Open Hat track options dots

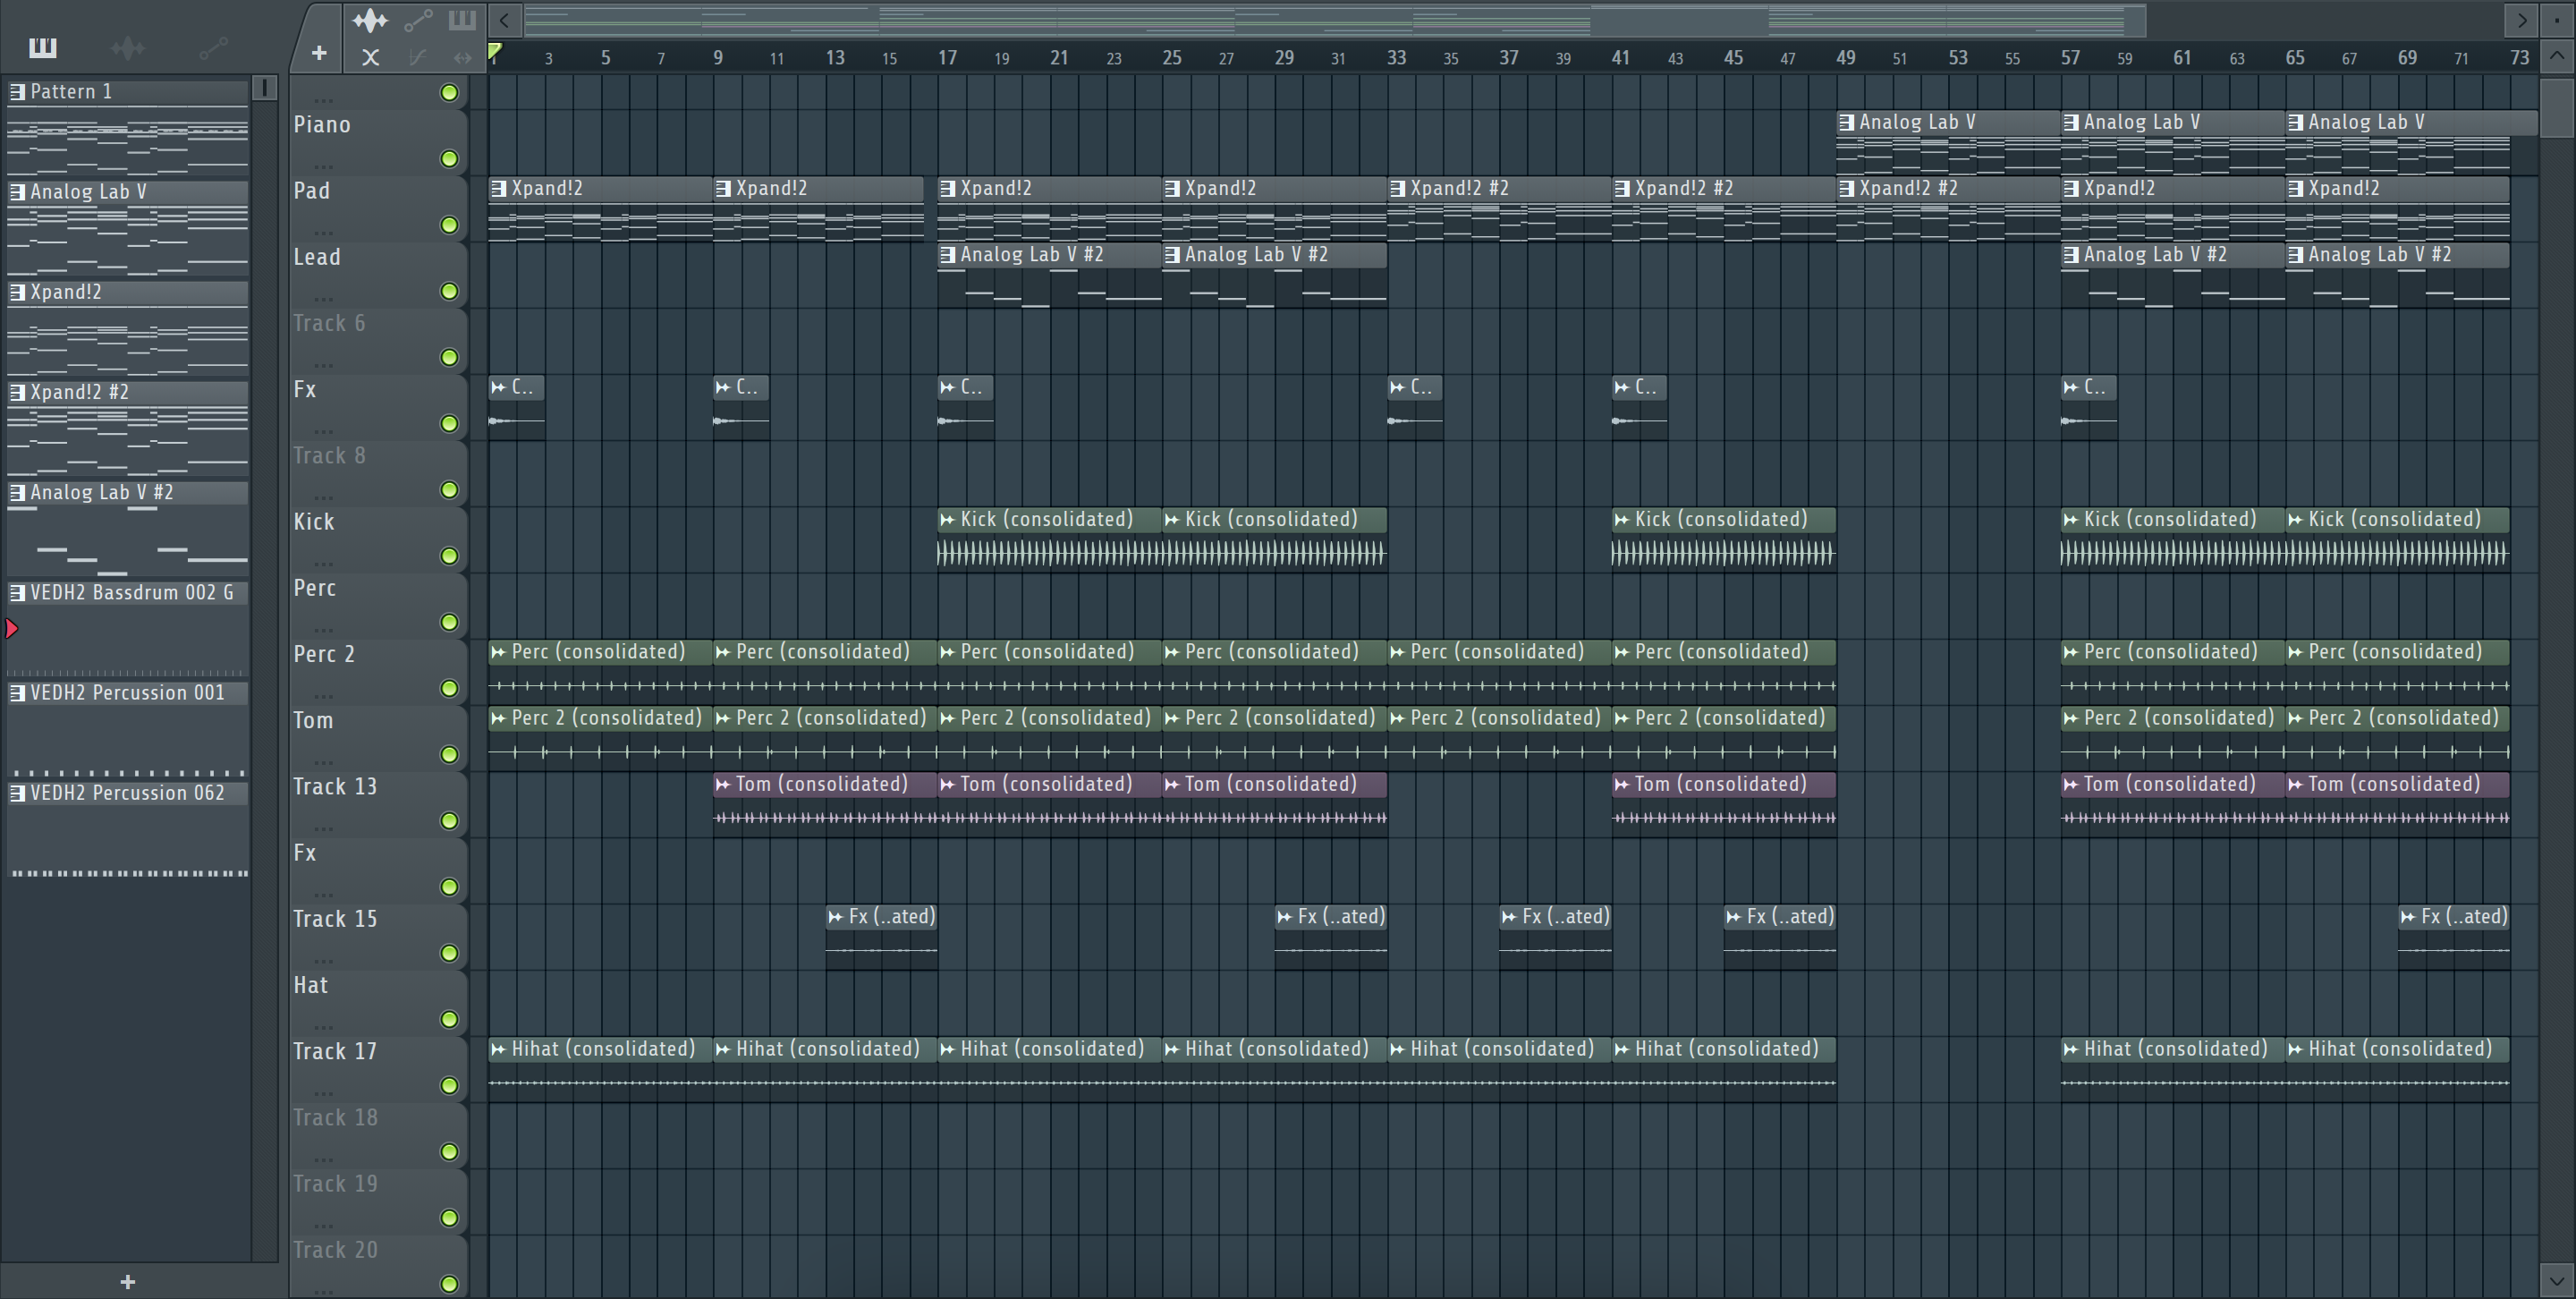click(322, 1026)
